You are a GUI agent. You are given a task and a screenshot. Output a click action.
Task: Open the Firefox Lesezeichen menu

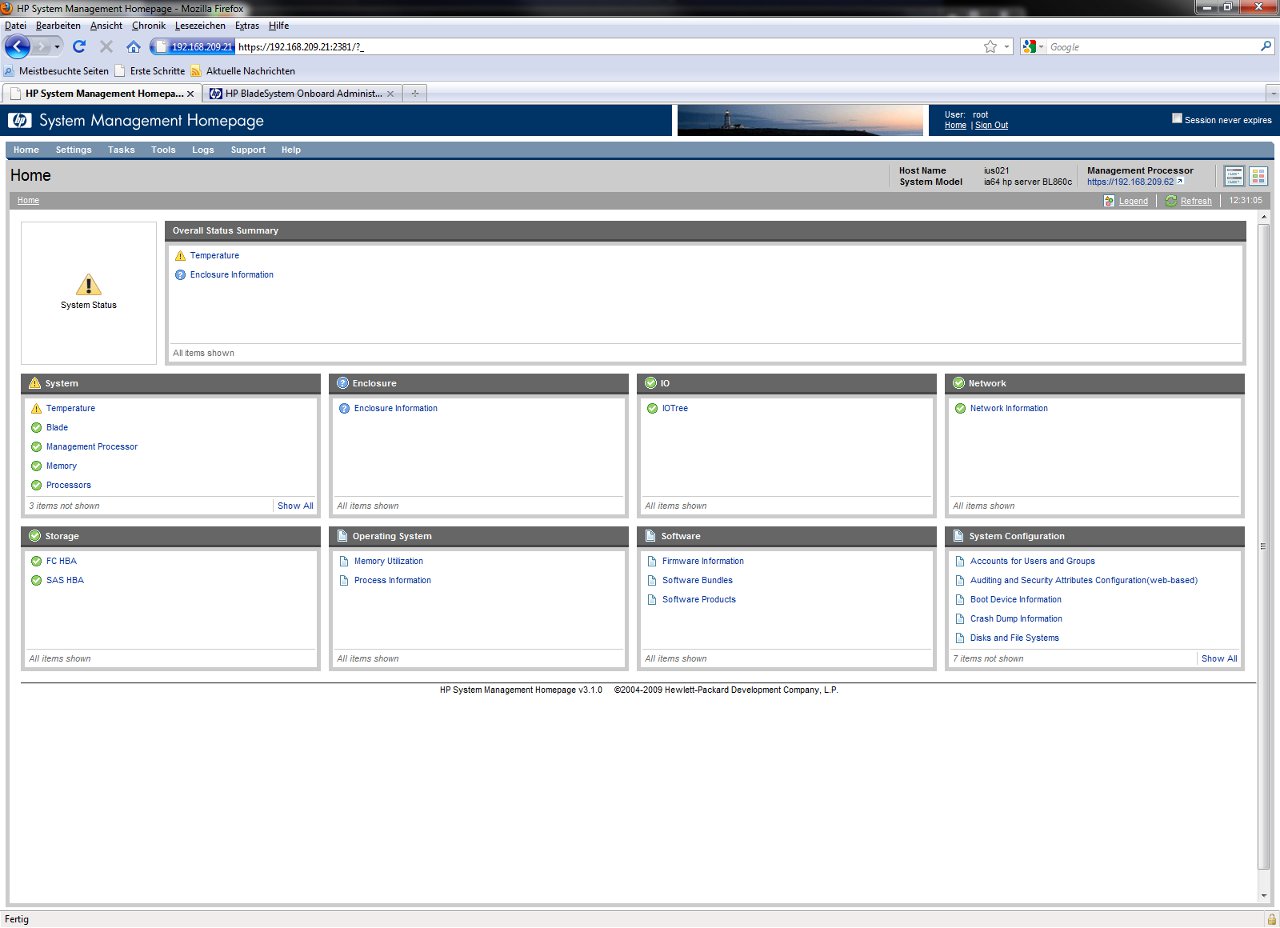(x=200, y=25)
